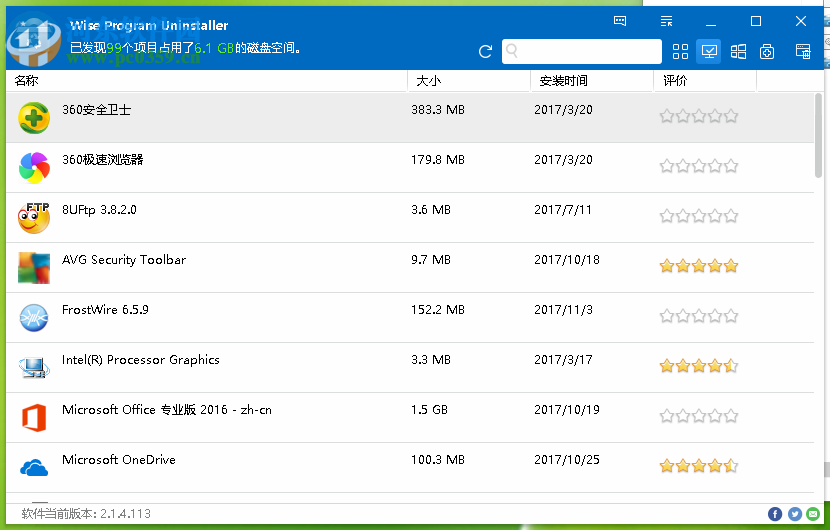Select 360极速浏览器 name text

(103, 159)
